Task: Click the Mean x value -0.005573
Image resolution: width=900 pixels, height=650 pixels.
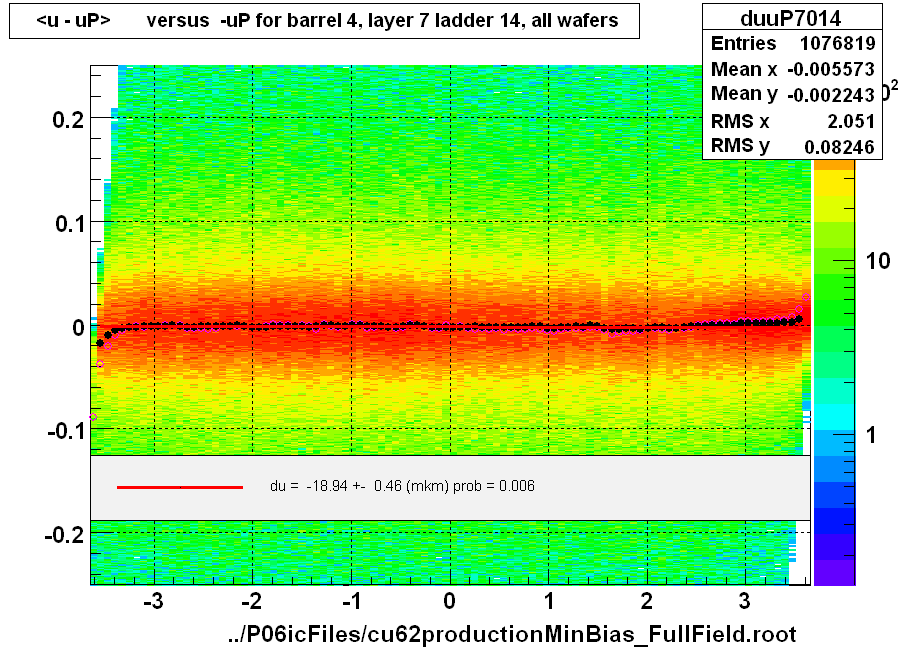Action: click(x=831, y=69)
